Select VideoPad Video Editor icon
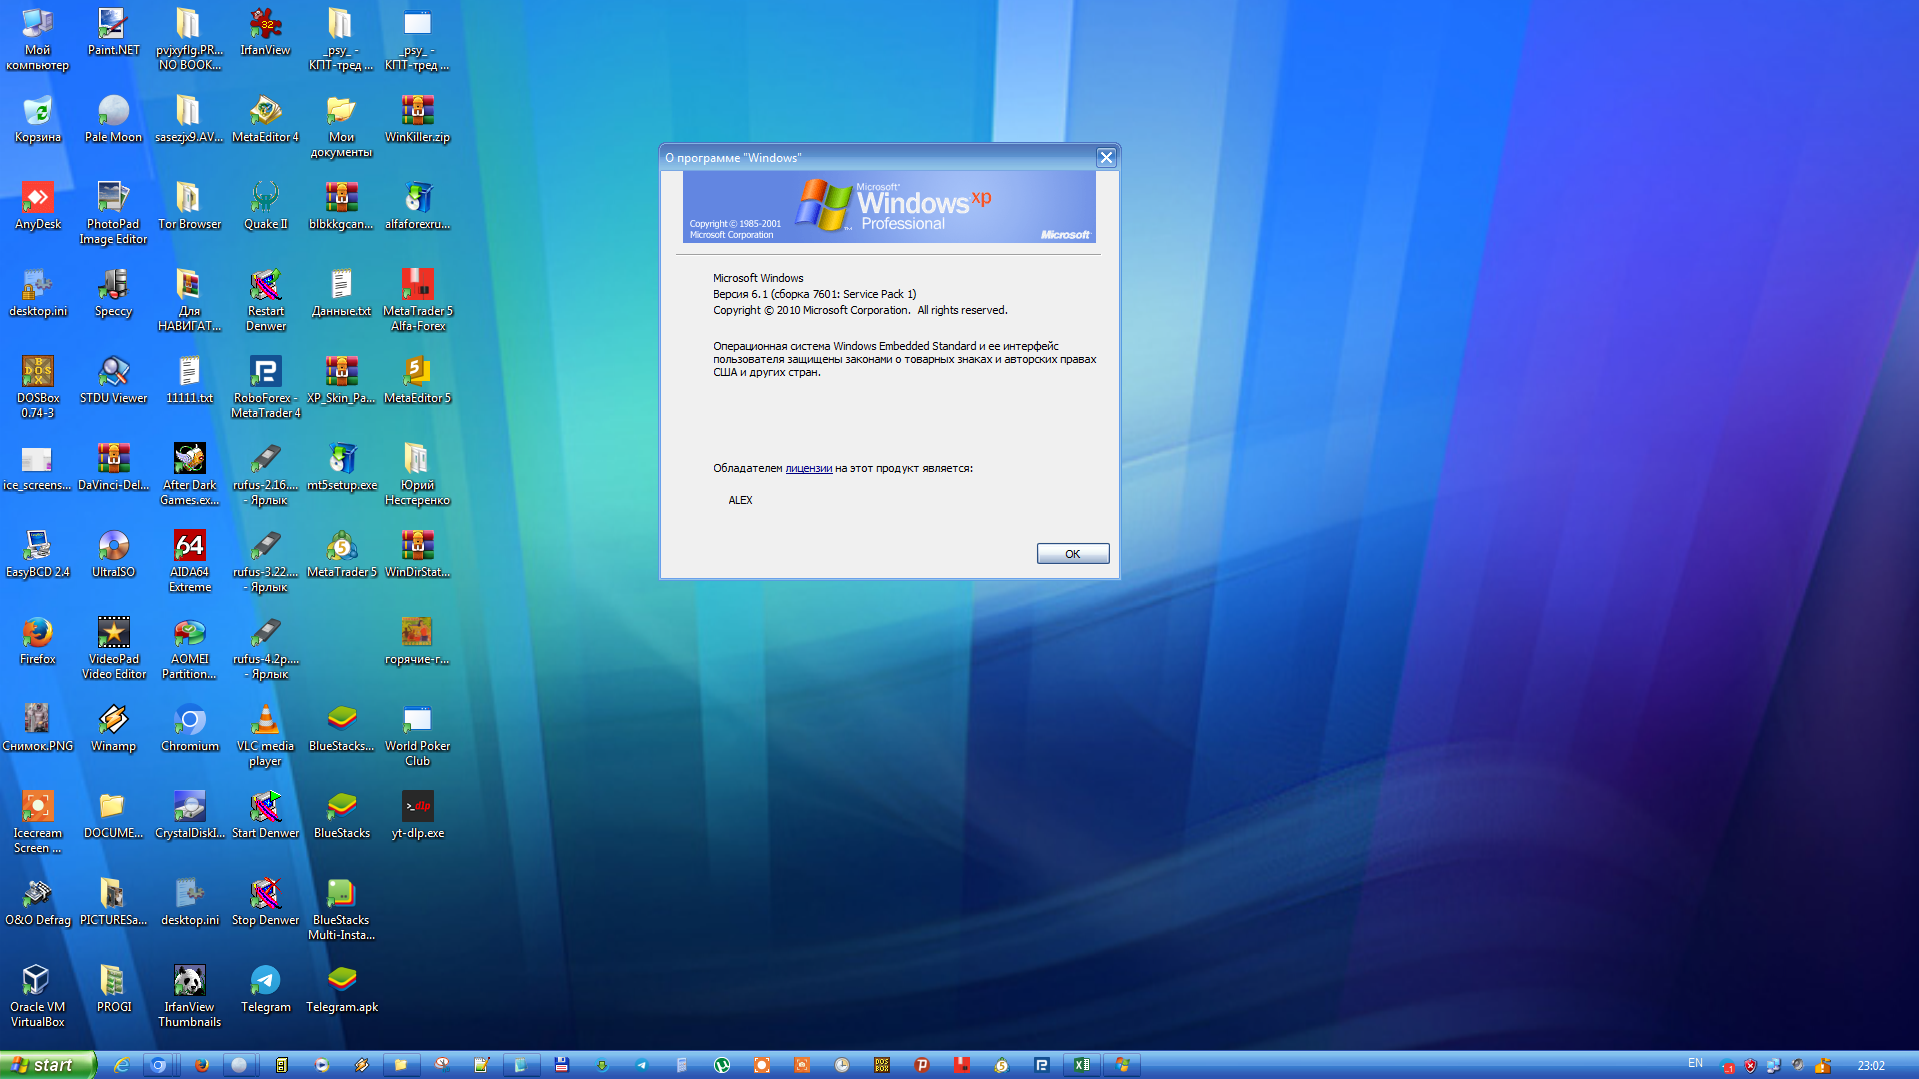1919x1079 pixels. pyautogui.click(x=113, y=648)
